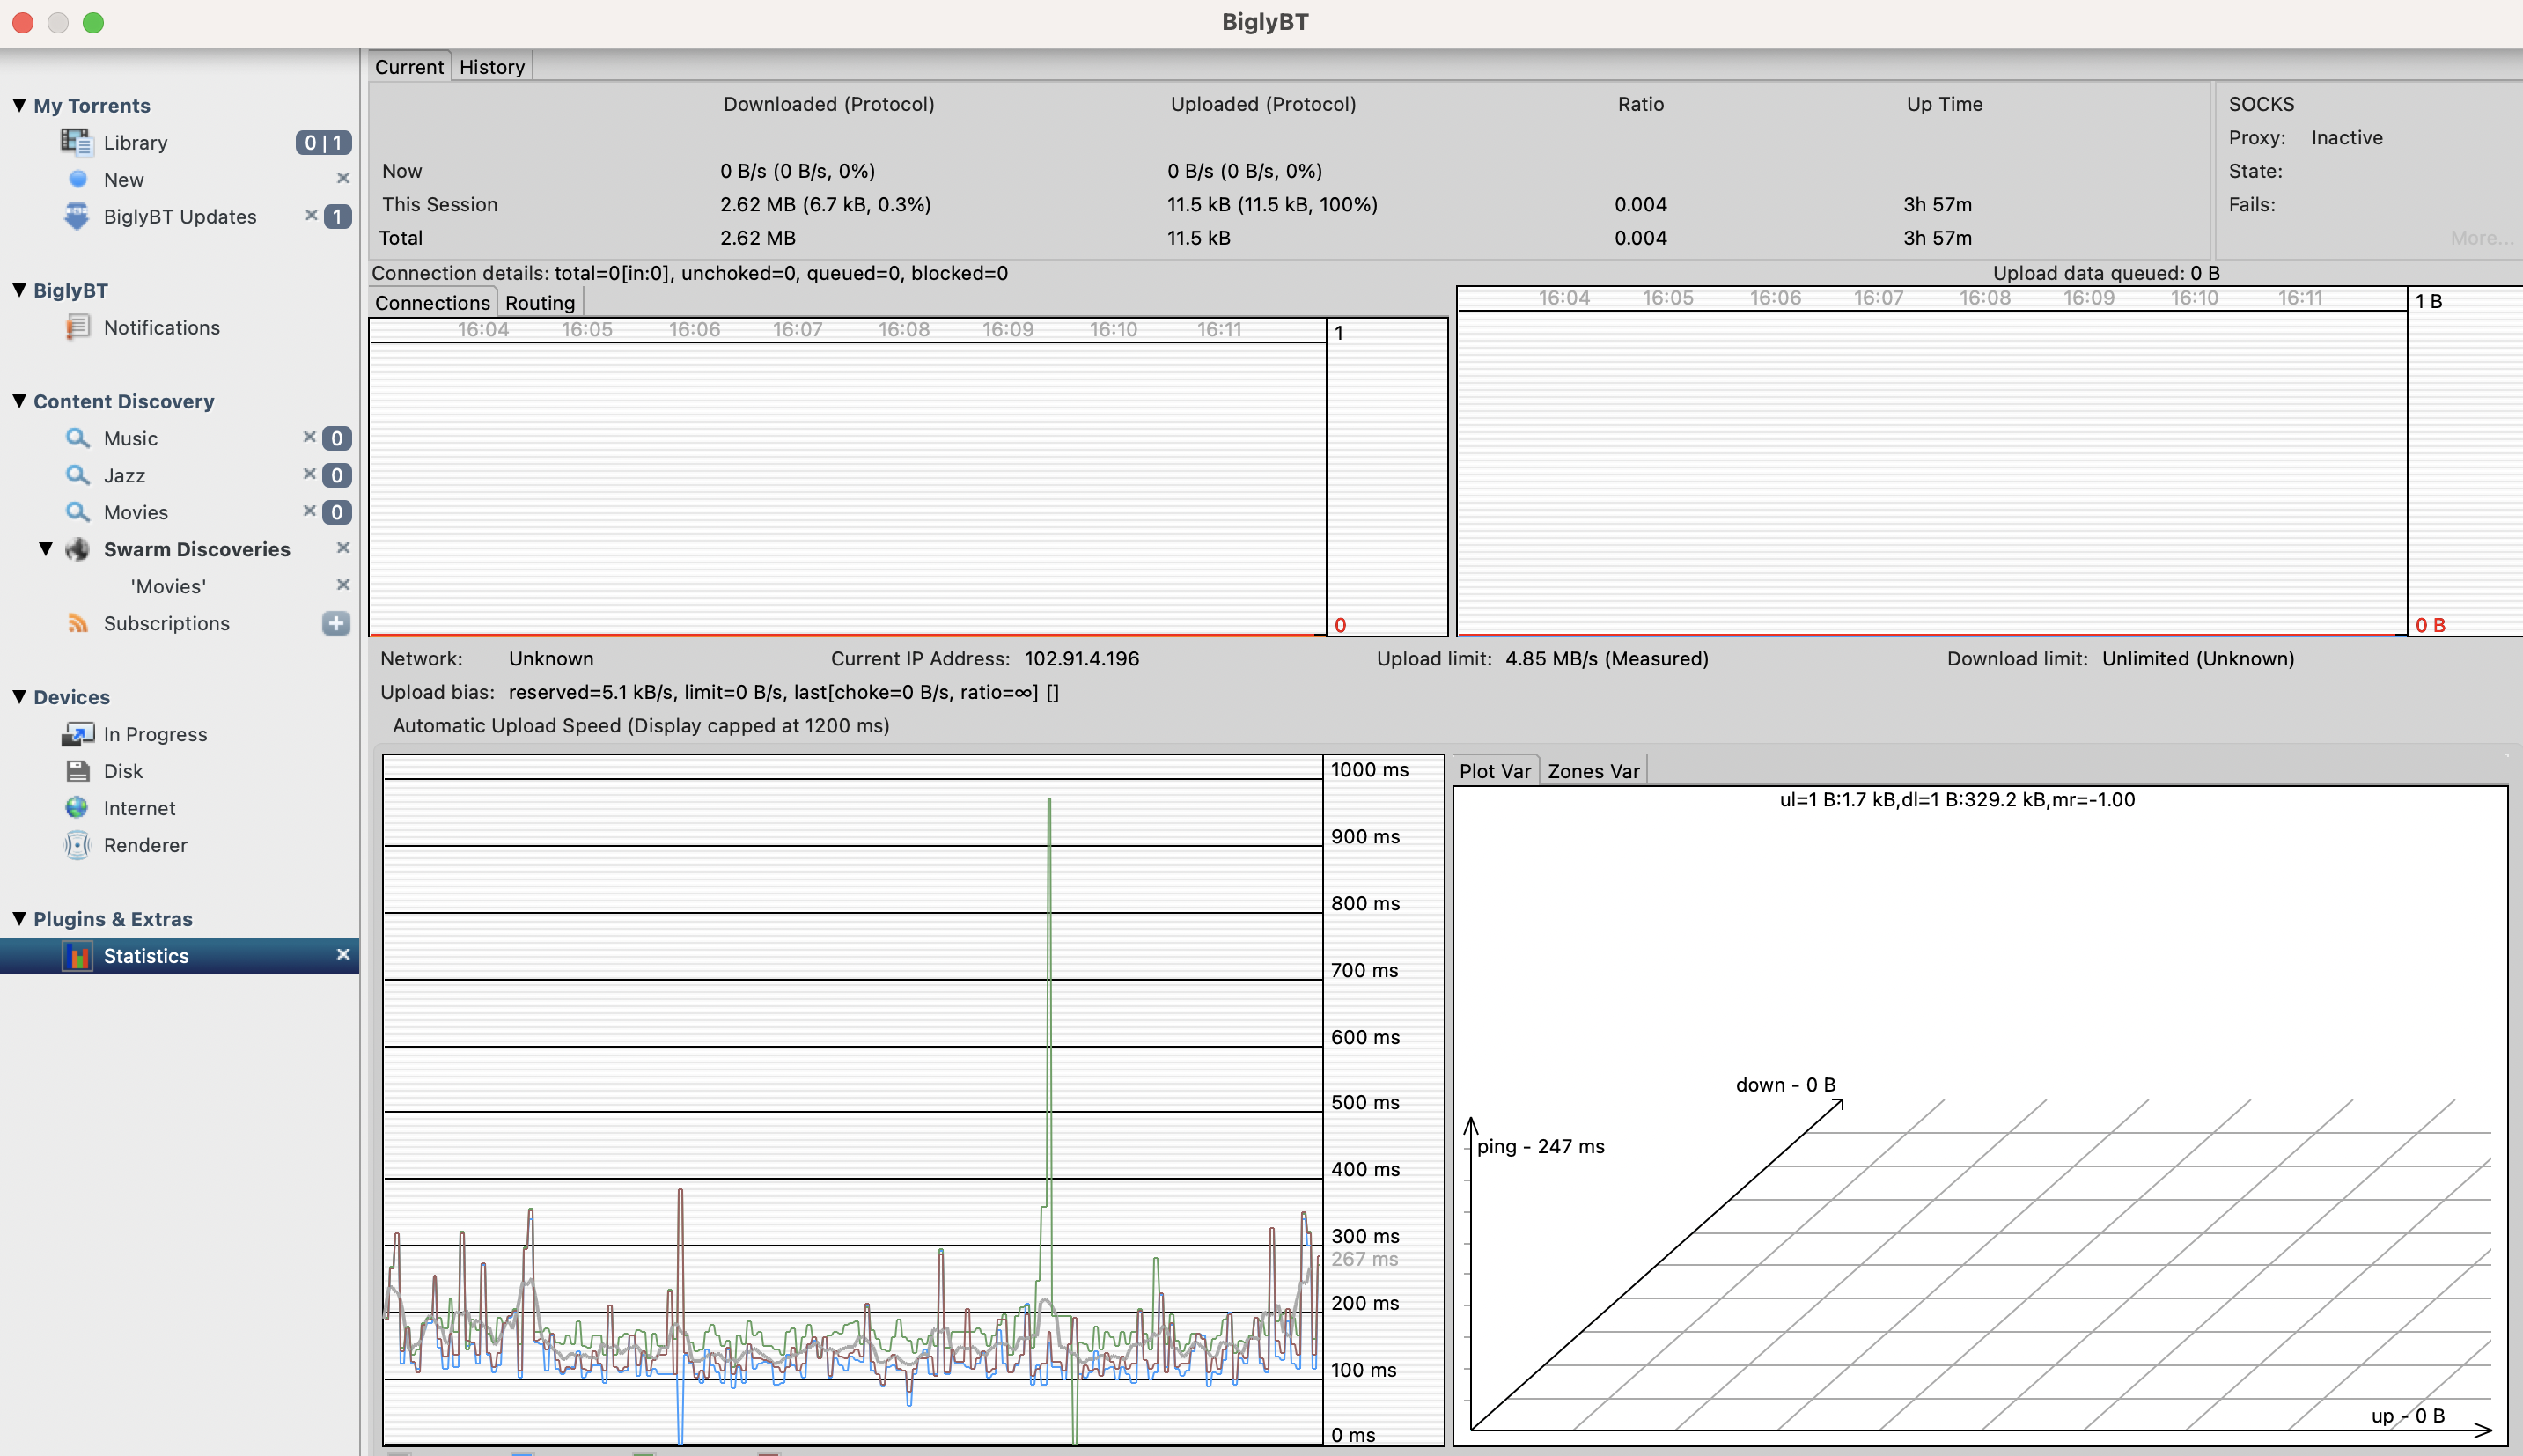Click the session downloaded value 2.62 MB
The image size is (2523, 1456).
point(825,205)
